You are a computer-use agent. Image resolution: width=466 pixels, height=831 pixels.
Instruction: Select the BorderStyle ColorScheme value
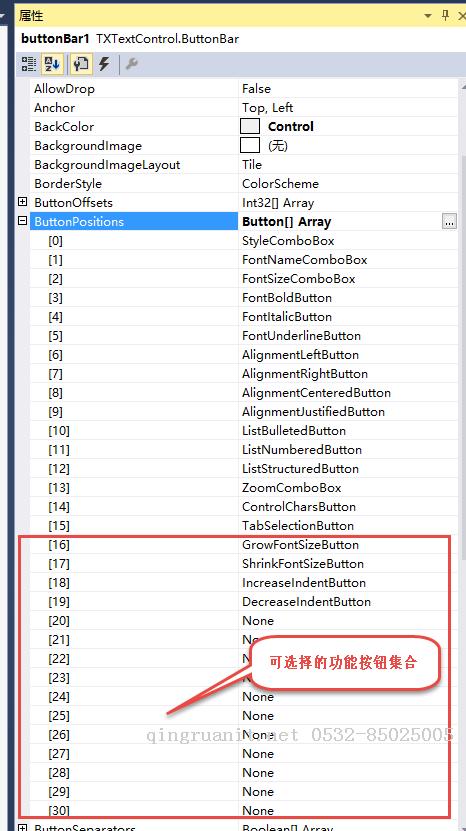(x=280, y=184)
